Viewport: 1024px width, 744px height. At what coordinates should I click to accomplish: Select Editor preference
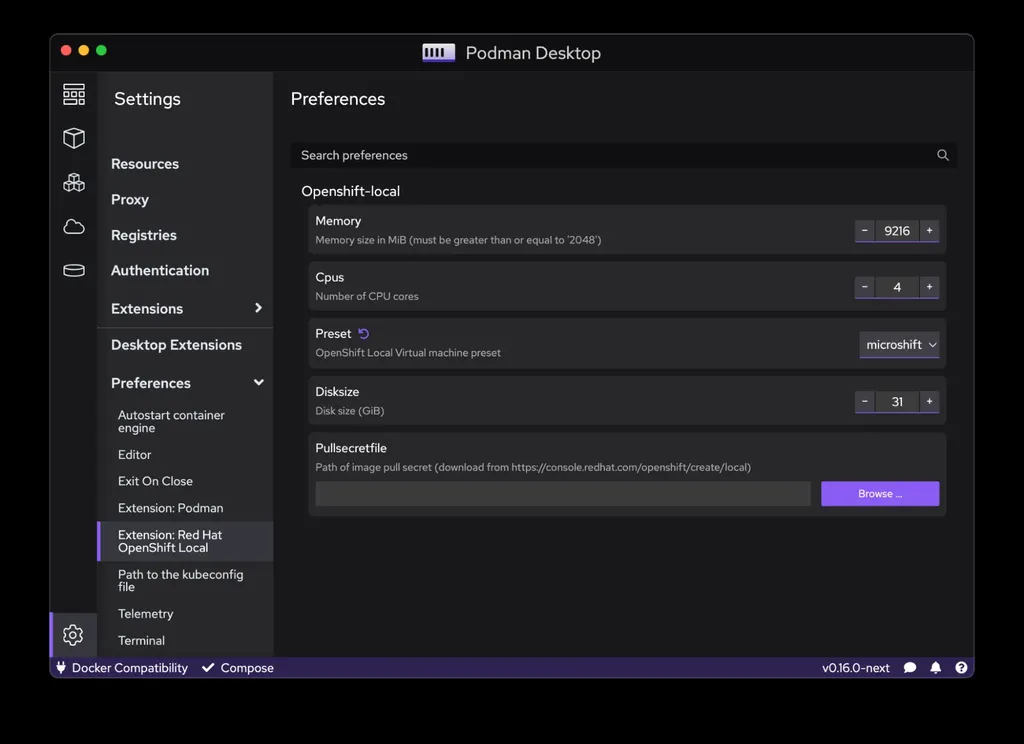[135, 455]
